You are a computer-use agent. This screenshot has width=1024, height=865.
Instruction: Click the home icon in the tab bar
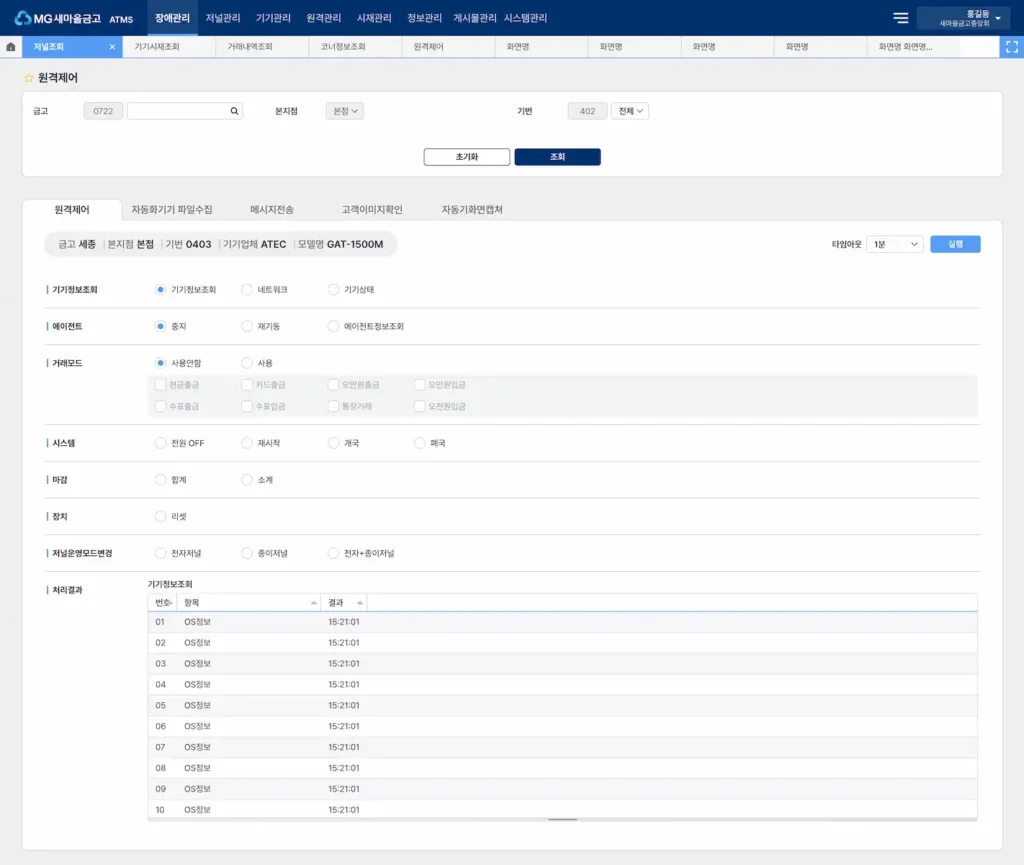(10, 47)
